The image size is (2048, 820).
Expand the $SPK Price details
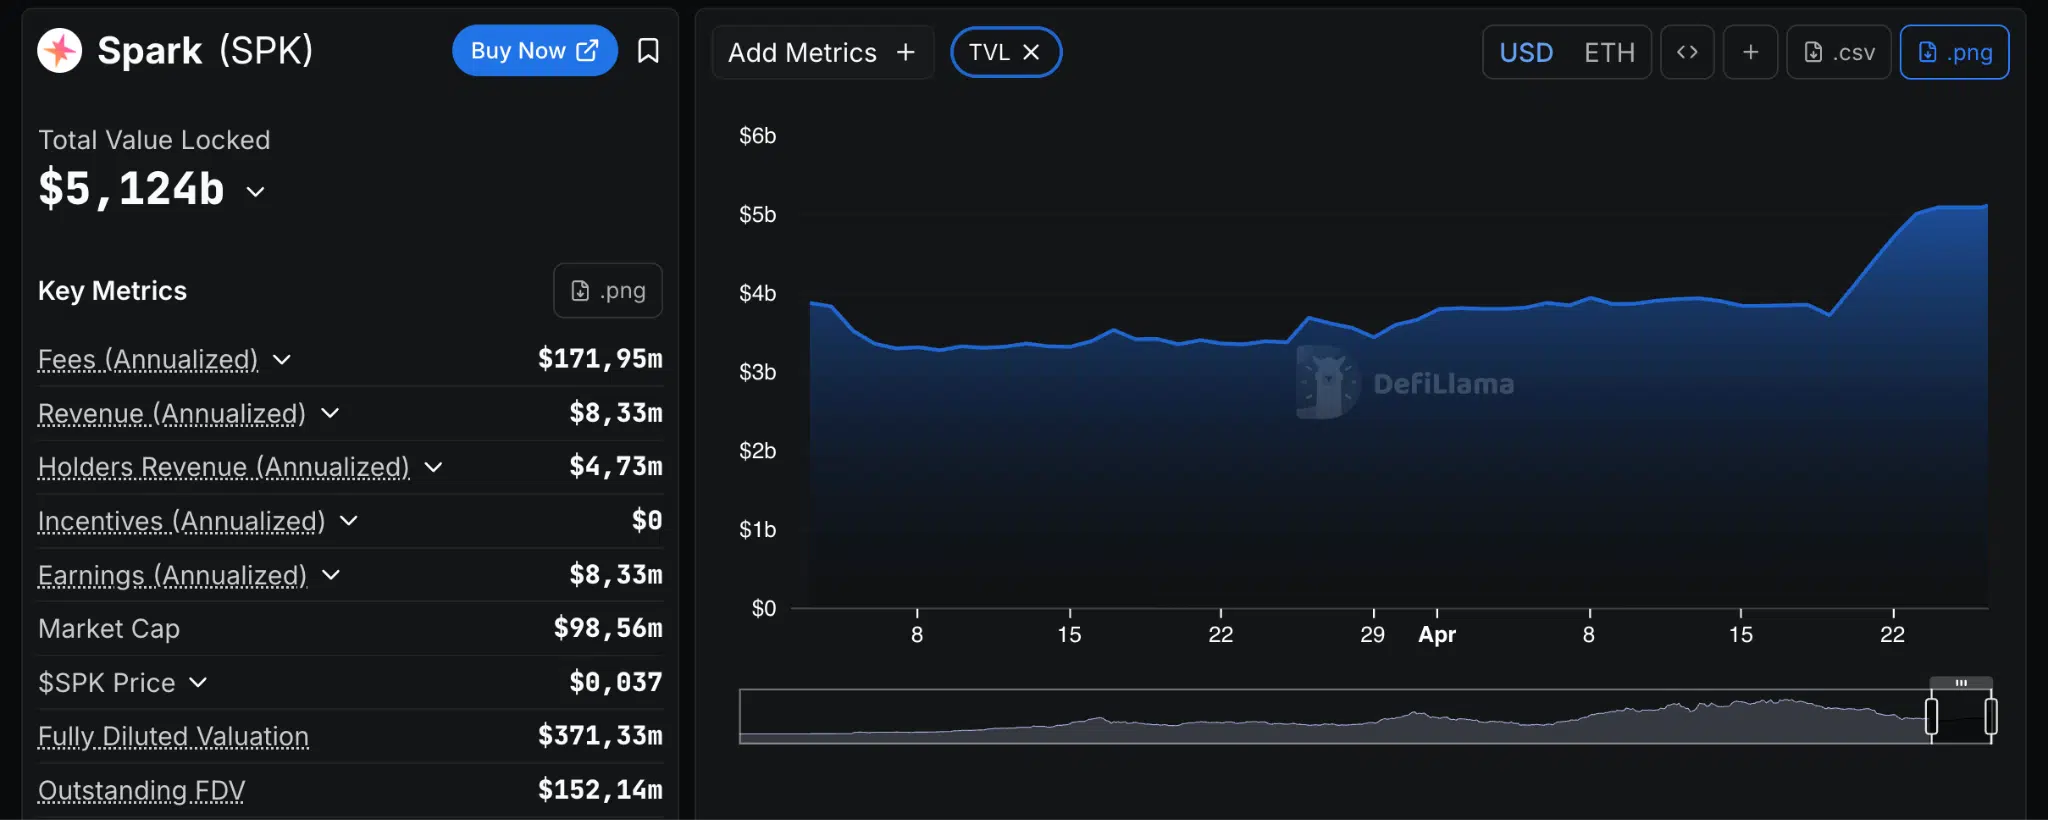click(198, 682)
